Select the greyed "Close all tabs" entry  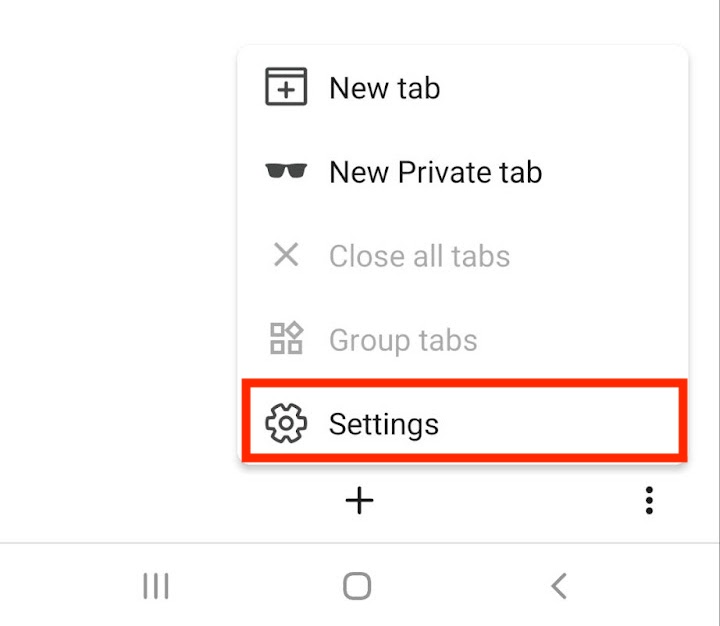[463, 255]
